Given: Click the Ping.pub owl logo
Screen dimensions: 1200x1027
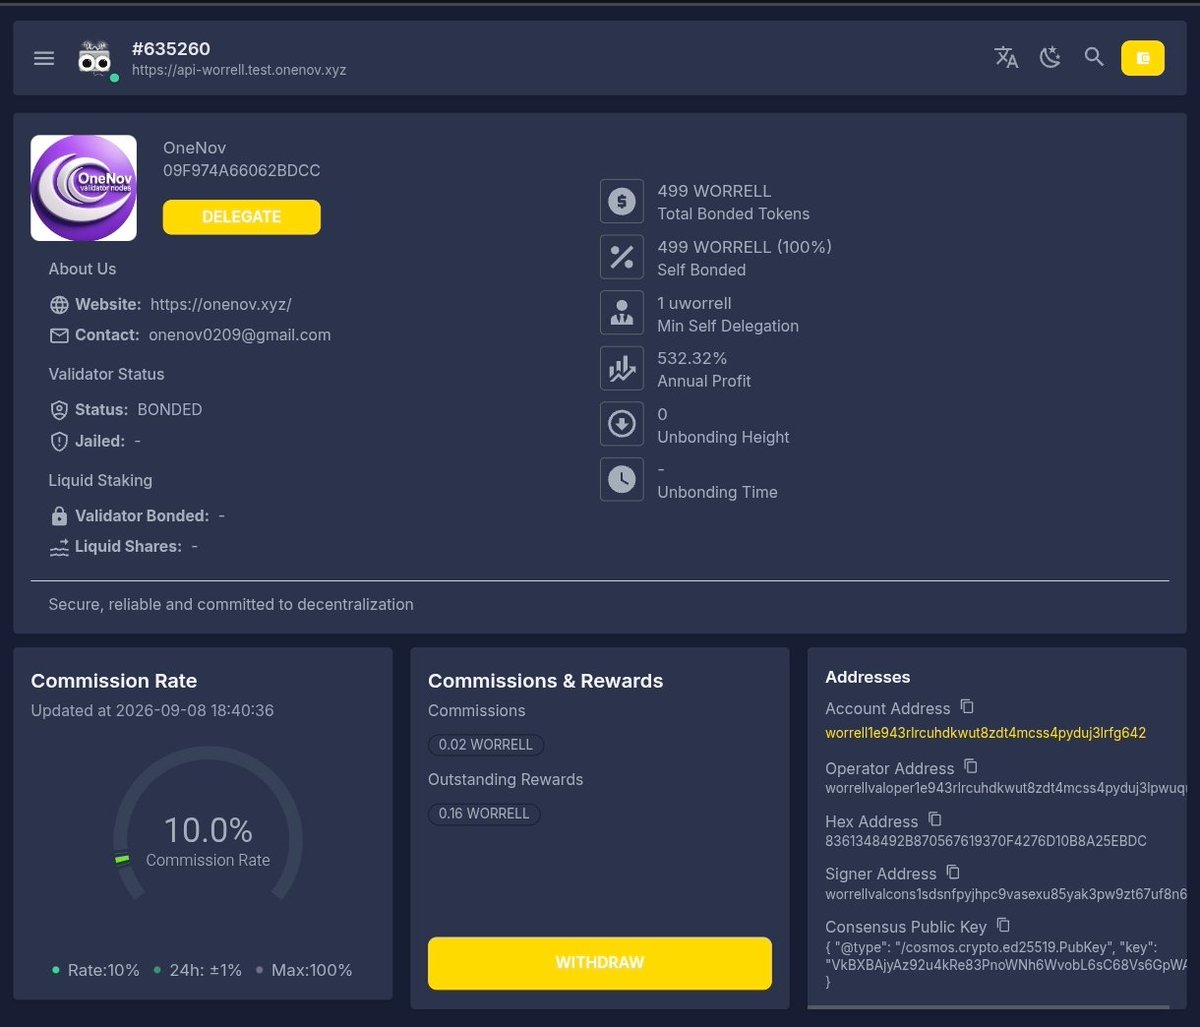Looking at the screenshot, I should point(95,59).
